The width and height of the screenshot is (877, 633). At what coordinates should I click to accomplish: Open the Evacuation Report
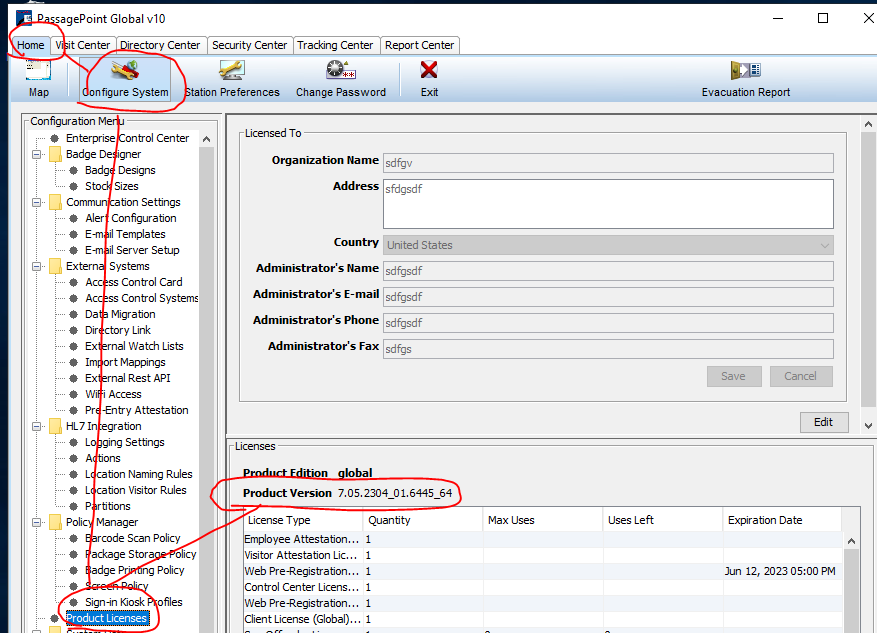pos(746,79)
